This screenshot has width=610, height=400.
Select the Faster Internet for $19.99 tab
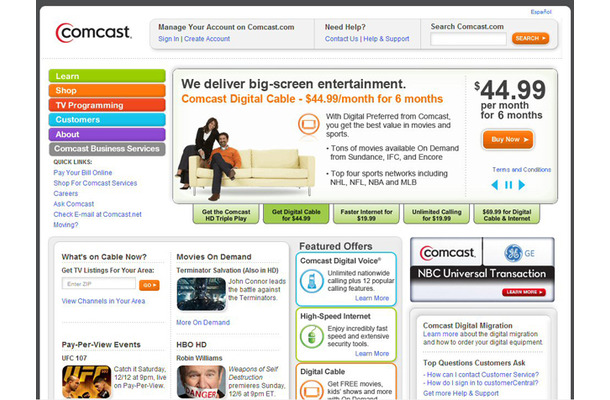pyautogui.click(x=366, y=214)
